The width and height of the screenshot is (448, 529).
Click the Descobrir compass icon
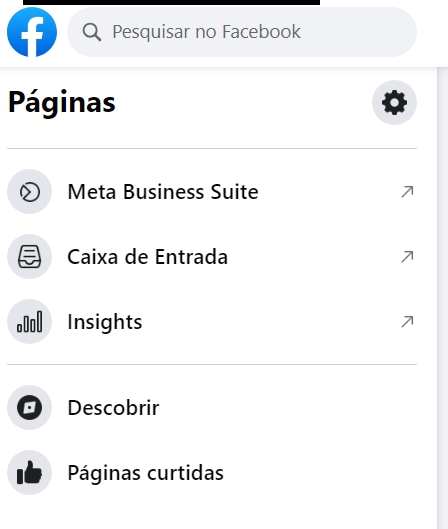29,408
